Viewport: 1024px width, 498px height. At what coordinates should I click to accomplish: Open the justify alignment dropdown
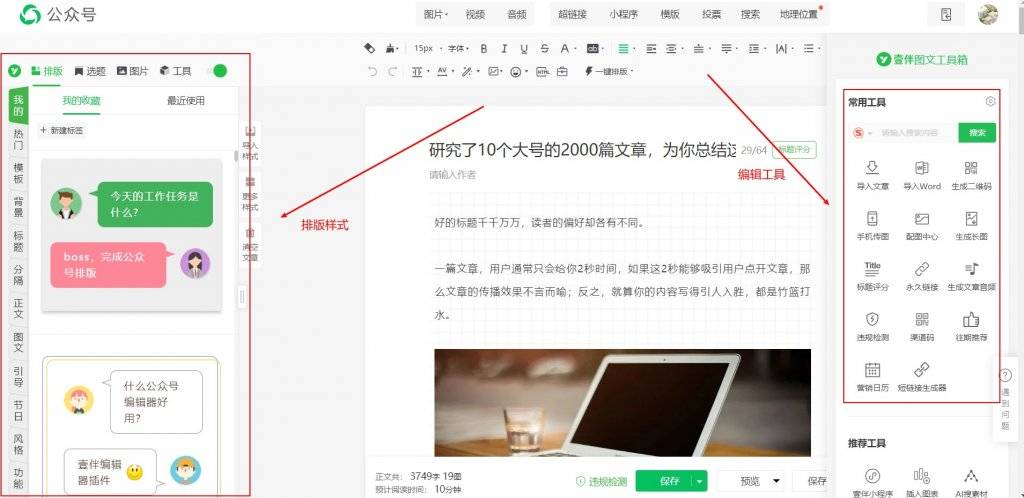pos(626,48)
